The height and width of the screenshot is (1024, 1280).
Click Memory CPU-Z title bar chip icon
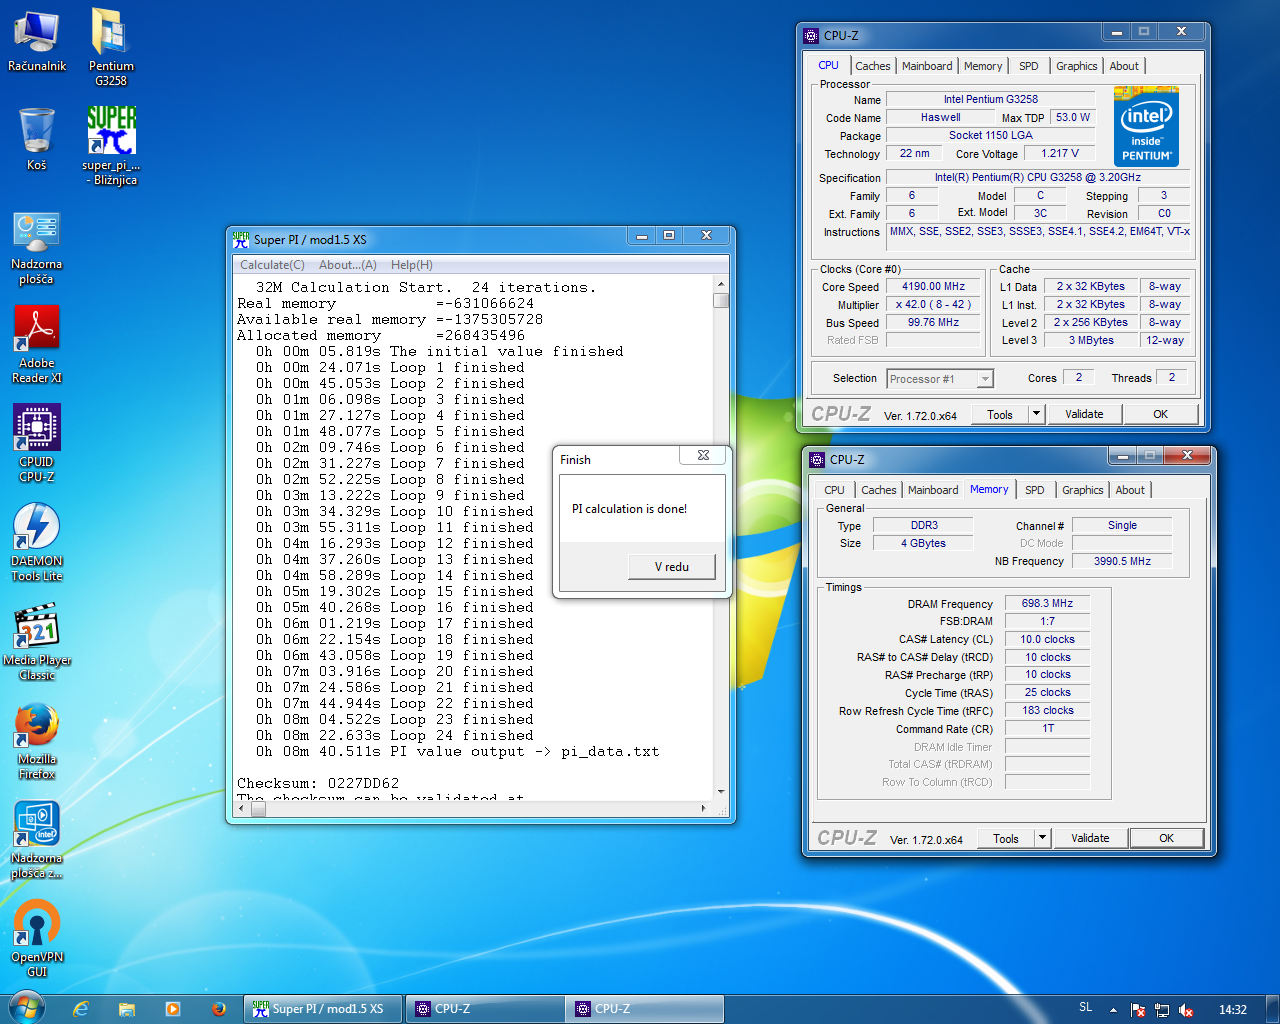[x=817, y=460]
